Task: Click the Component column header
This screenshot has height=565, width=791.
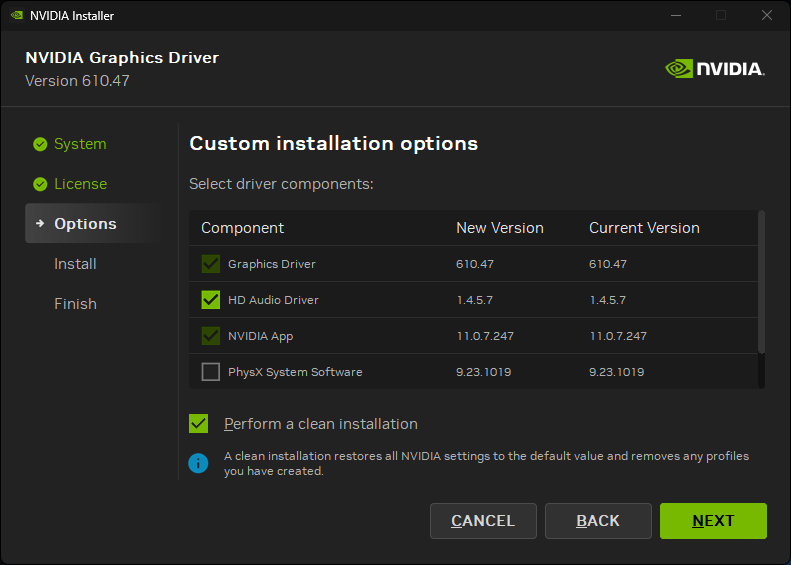Action: (242, 228)
